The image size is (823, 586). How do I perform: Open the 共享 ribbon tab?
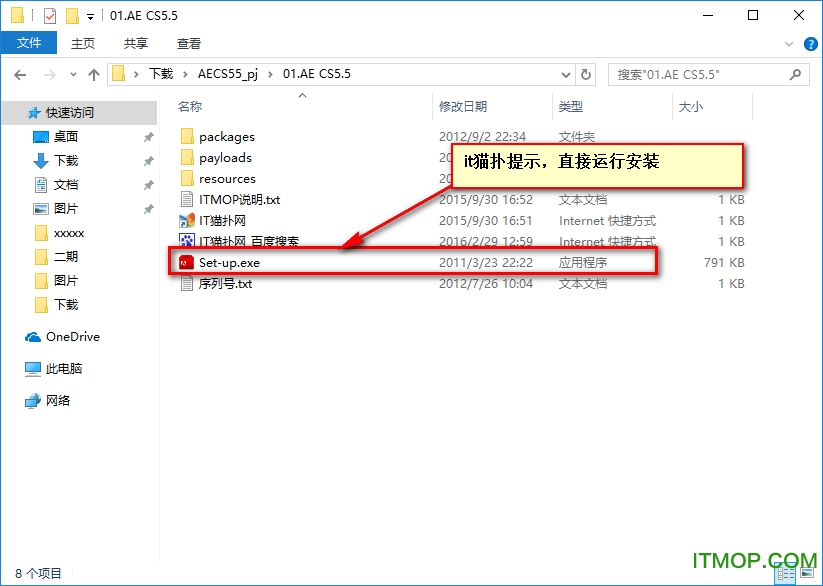(x=135, y=44)
